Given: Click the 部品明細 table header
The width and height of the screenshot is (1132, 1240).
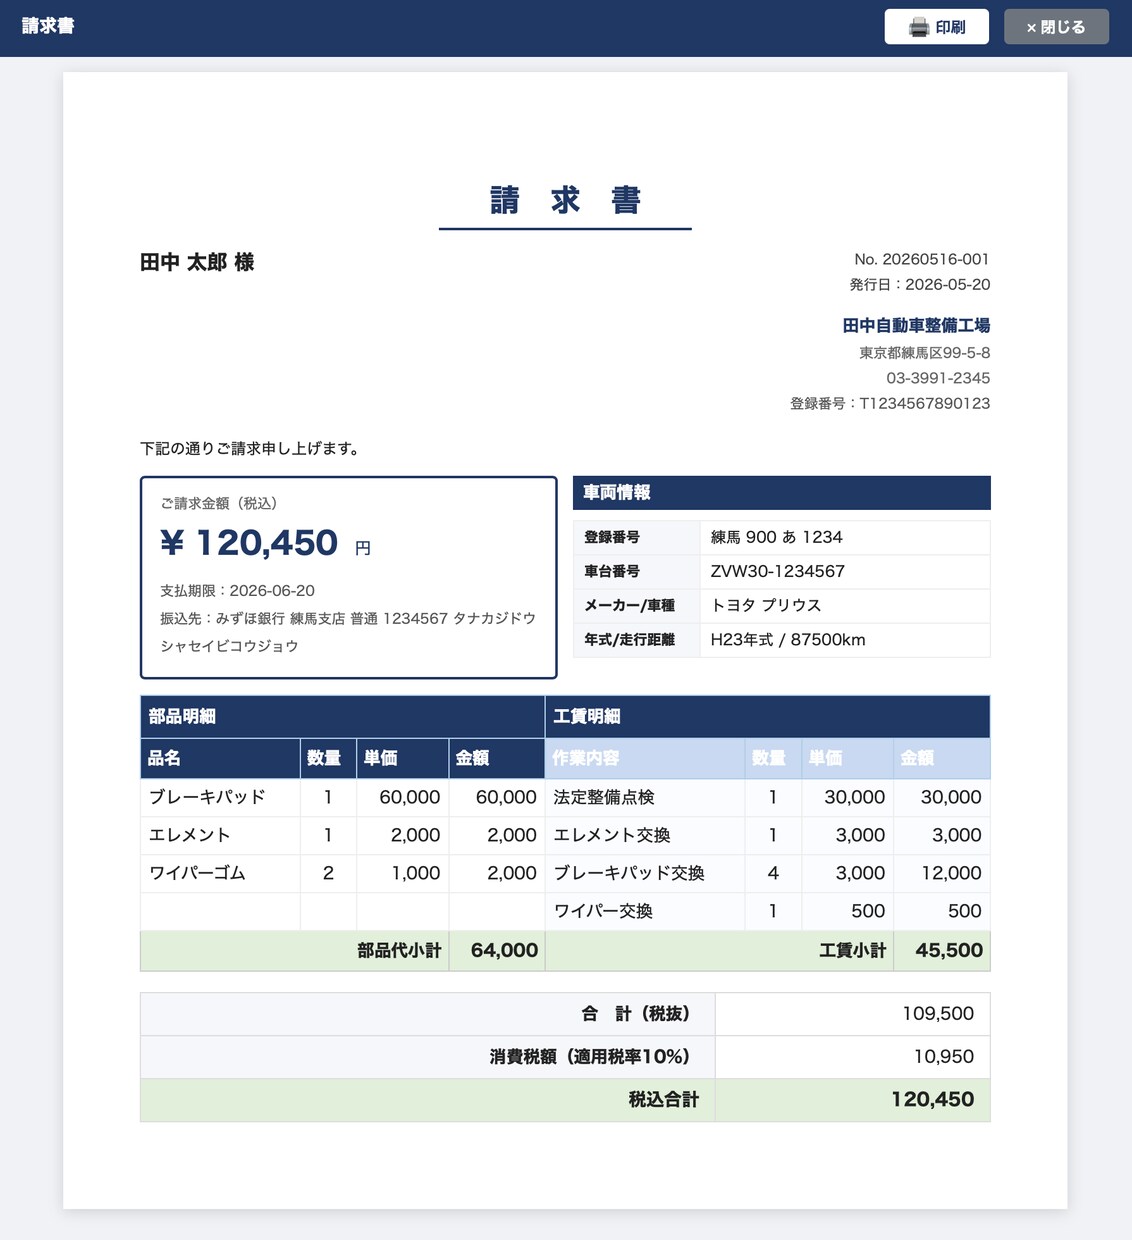Looking at the screenshot, I should [x=342, y=716].
